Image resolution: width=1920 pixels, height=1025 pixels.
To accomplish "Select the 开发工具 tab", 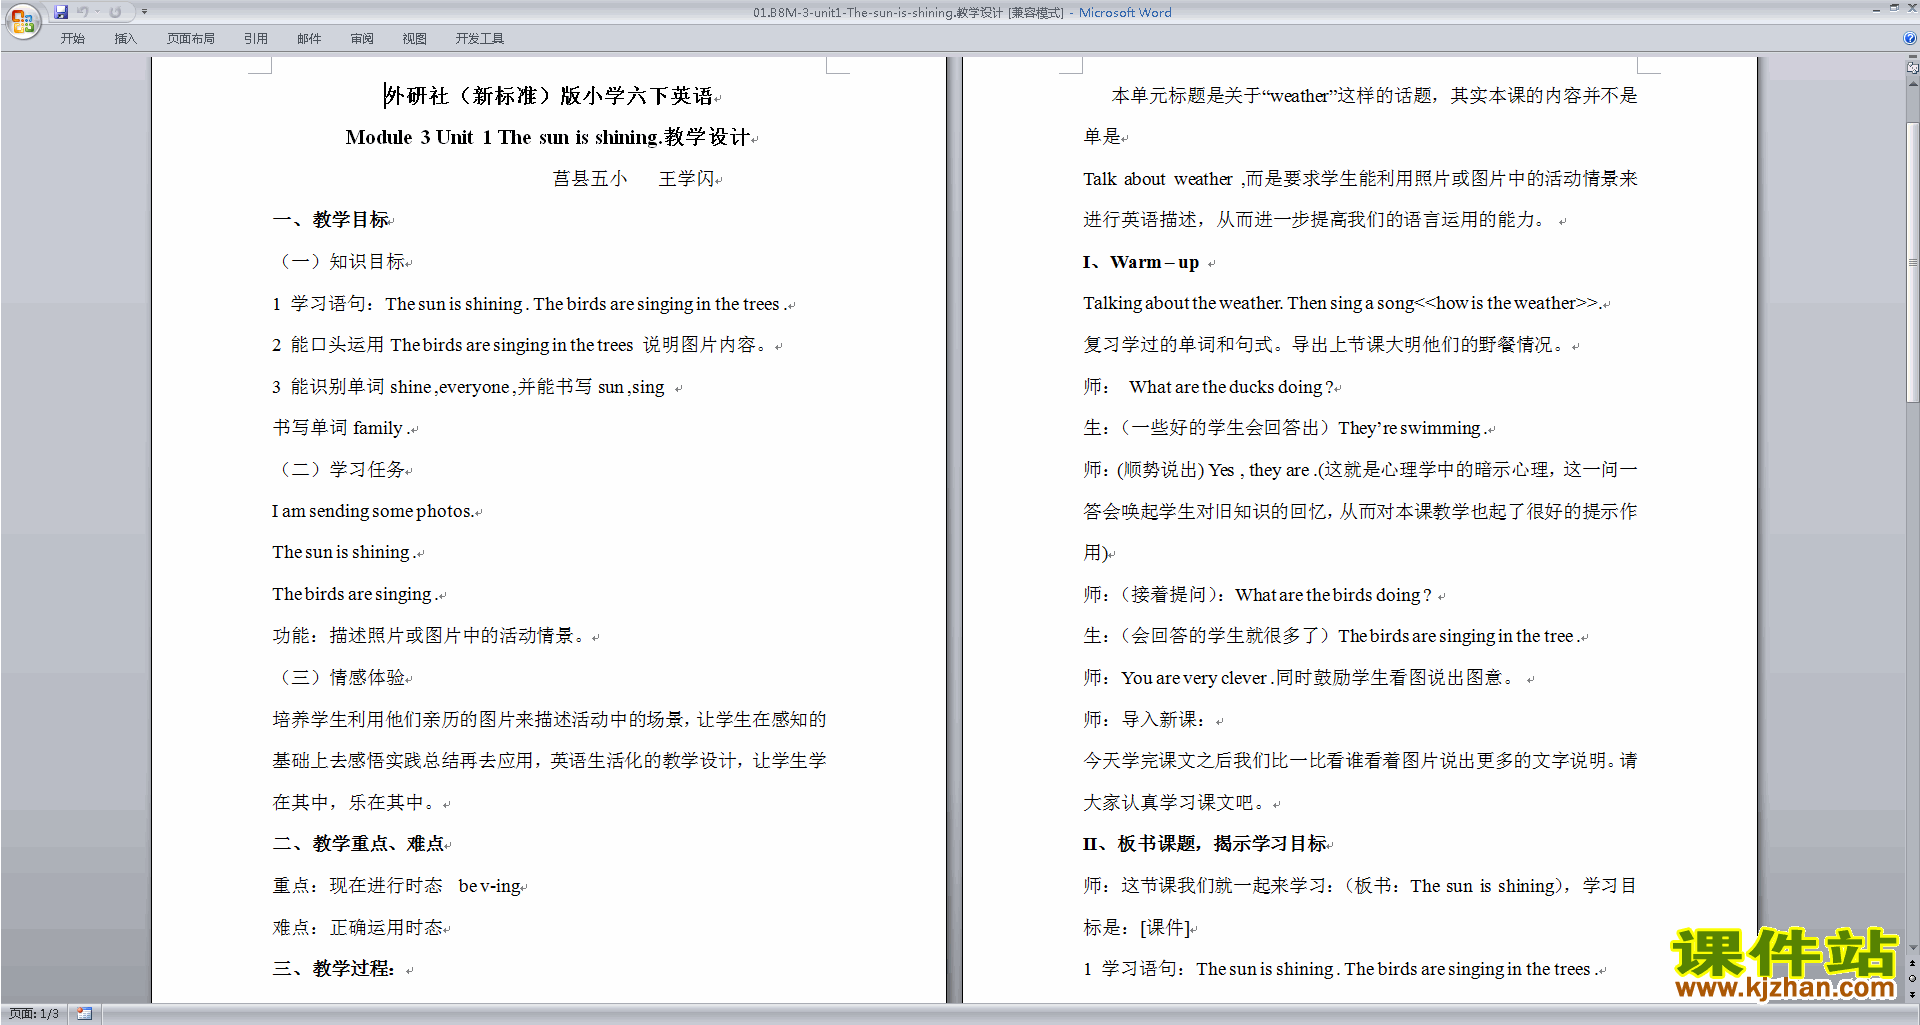I will 480,38.
